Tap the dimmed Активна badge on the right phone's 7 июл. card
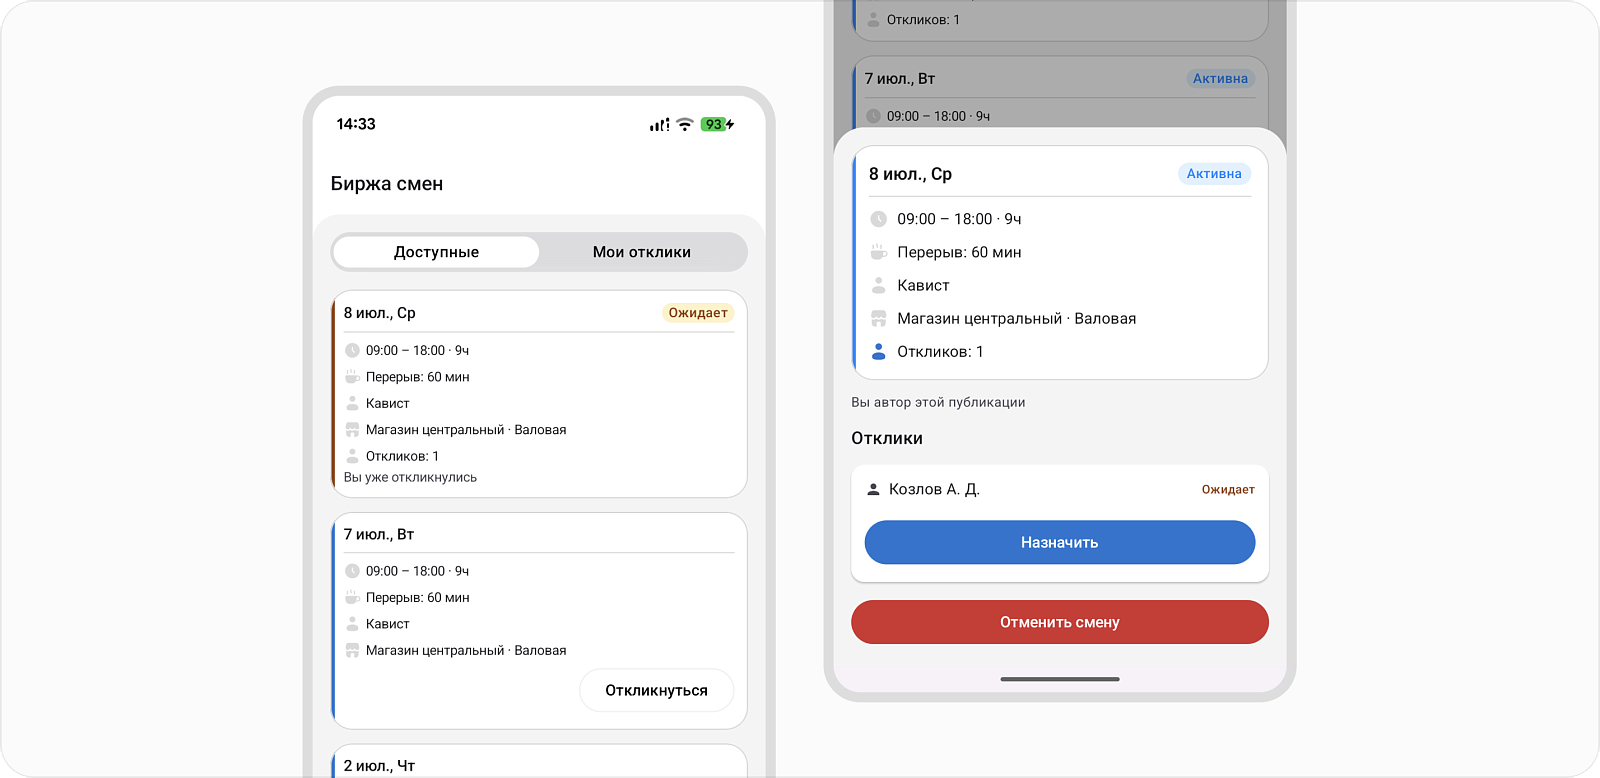The width and height of the screenshot is (1600, 778). click(1220, 79)
